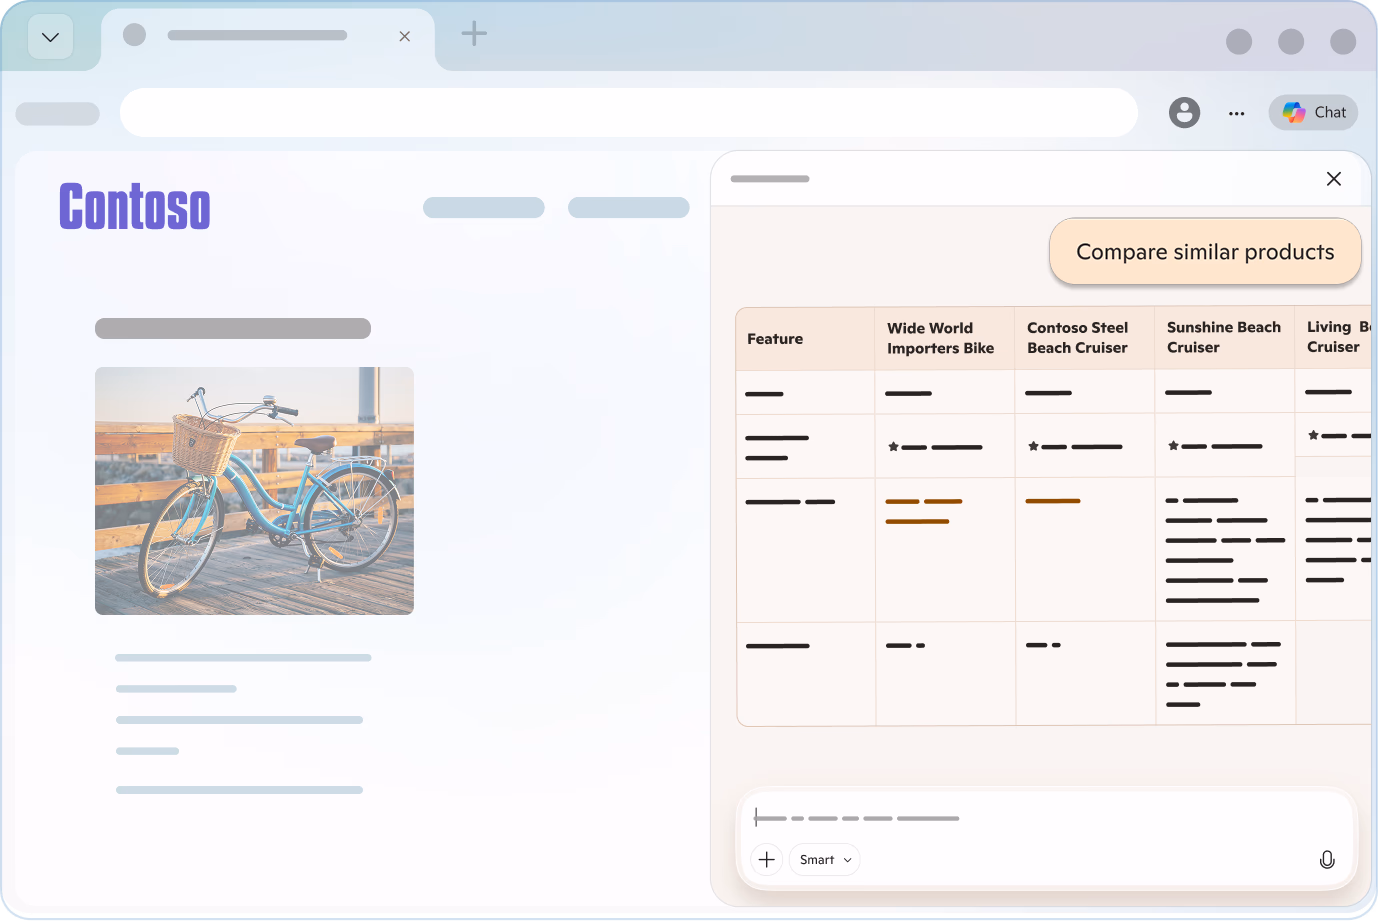Click the plus attach button in chat box
Viewport: 1378px width, 921px height.
(766, 860)
